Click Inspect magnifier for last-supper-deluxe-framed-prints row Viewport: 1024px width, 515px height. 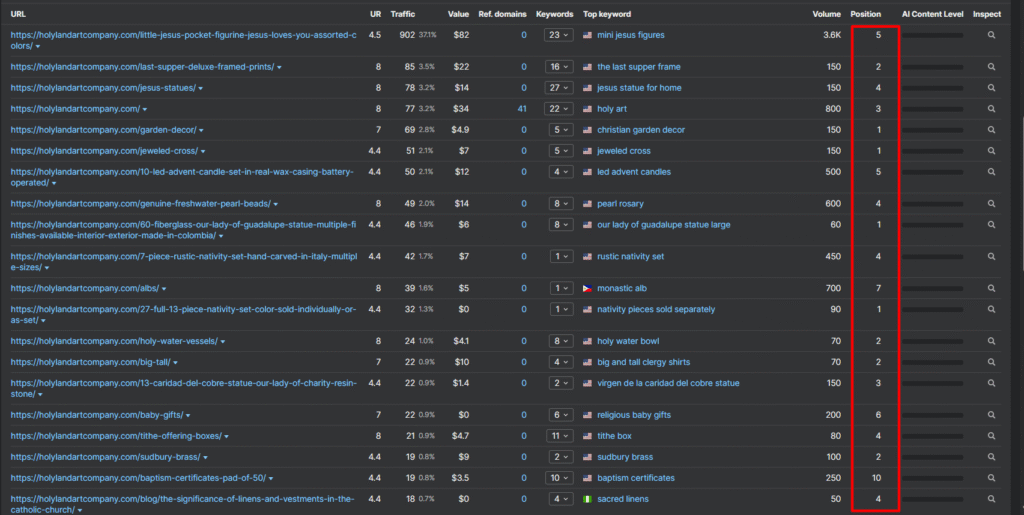(x=991, y=67)
